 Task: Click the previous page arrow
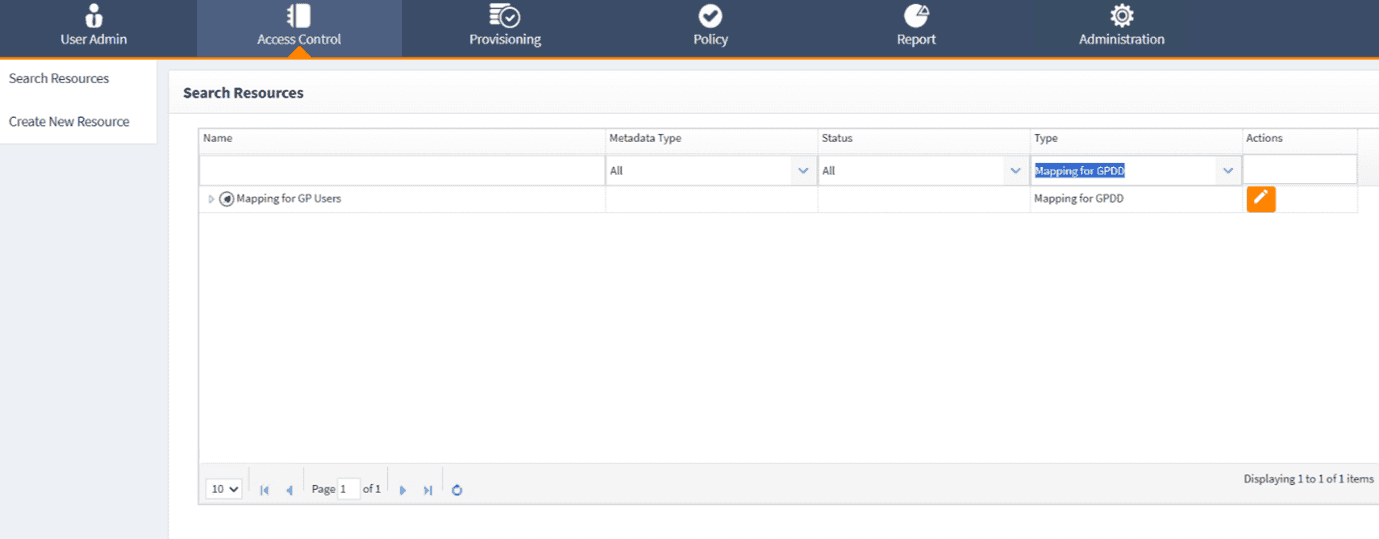289,490
